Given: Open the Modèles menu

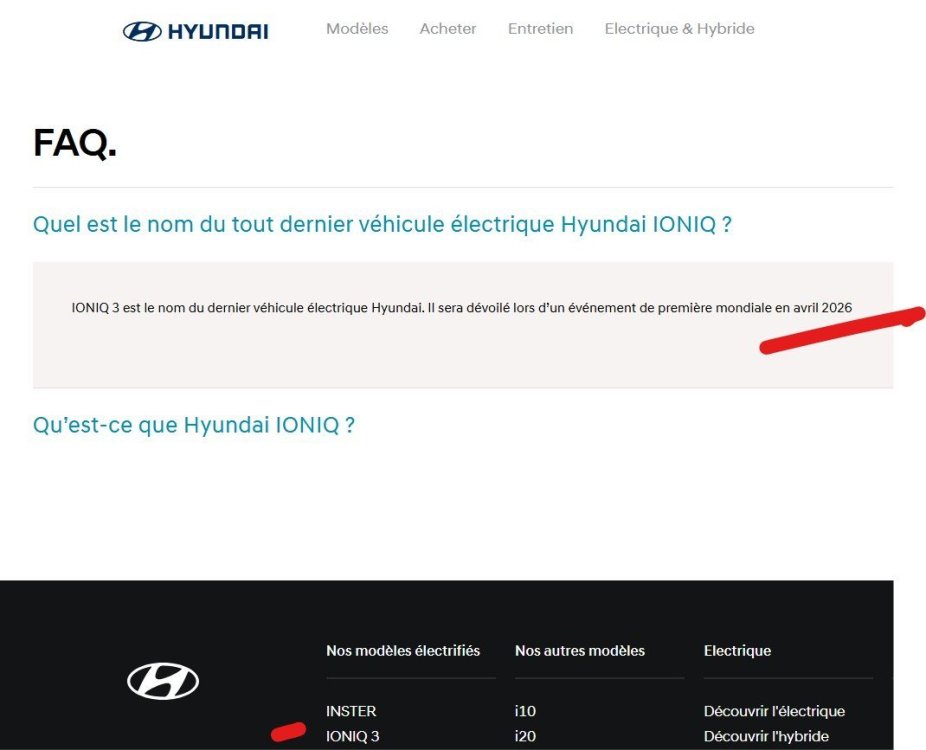Looking at the screenshot, I should pyautogui.click(x=357, y=29).
